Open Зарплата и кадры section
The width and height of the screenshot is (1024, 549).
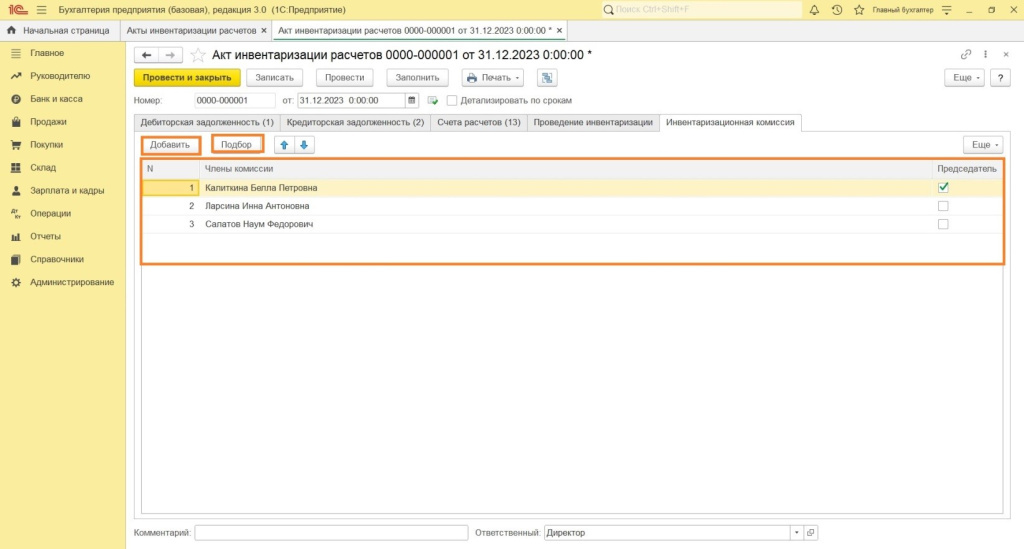coord(67,190)
